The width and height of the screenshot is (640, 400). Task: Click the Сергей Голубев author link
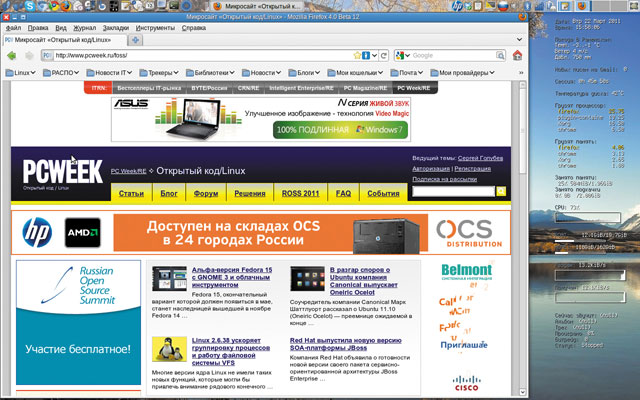pos(480,158)
